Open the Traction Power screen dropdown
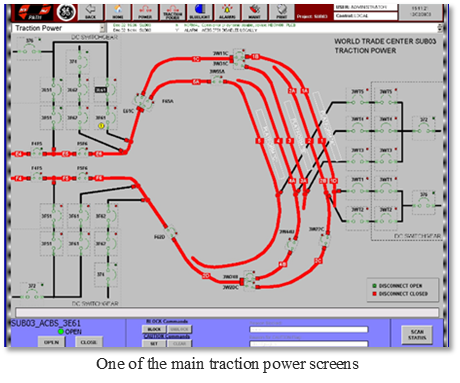 pos(103,28)
